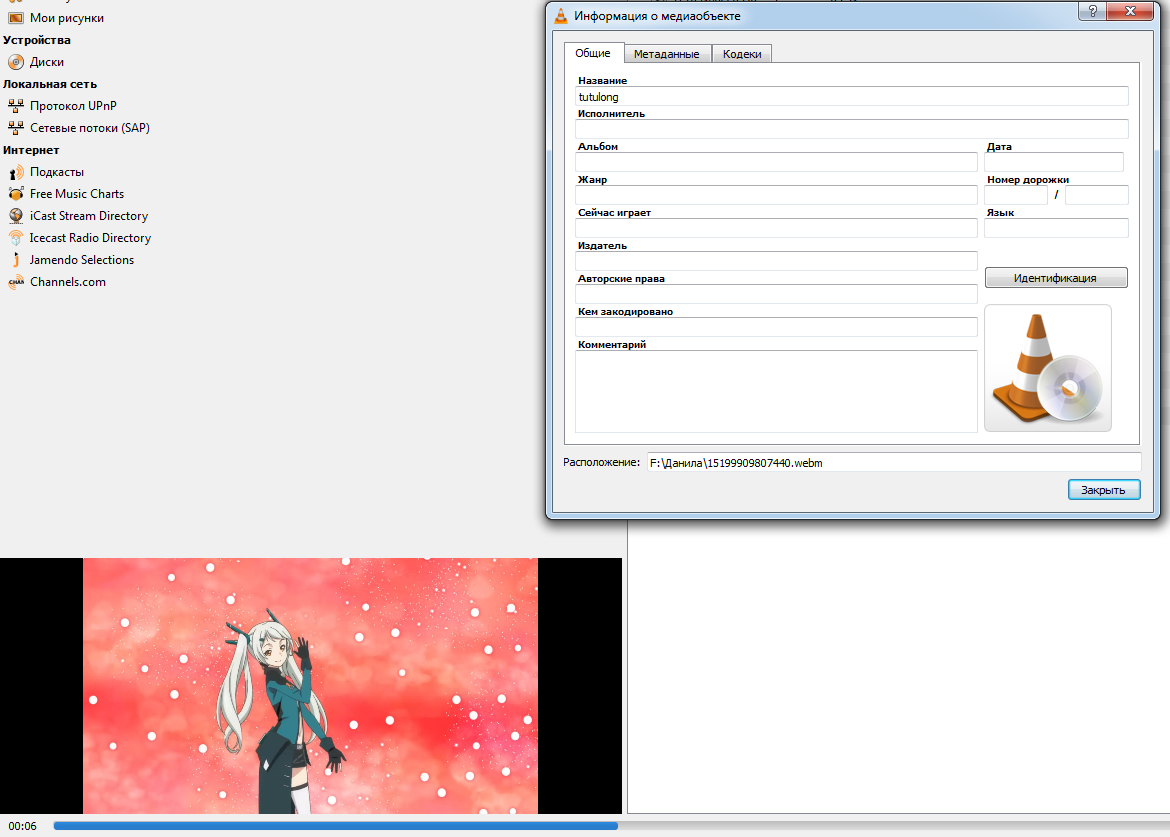The image size is (1170, 837).
Task: Open the UPnP protocol icon
Action: point(16,106)
